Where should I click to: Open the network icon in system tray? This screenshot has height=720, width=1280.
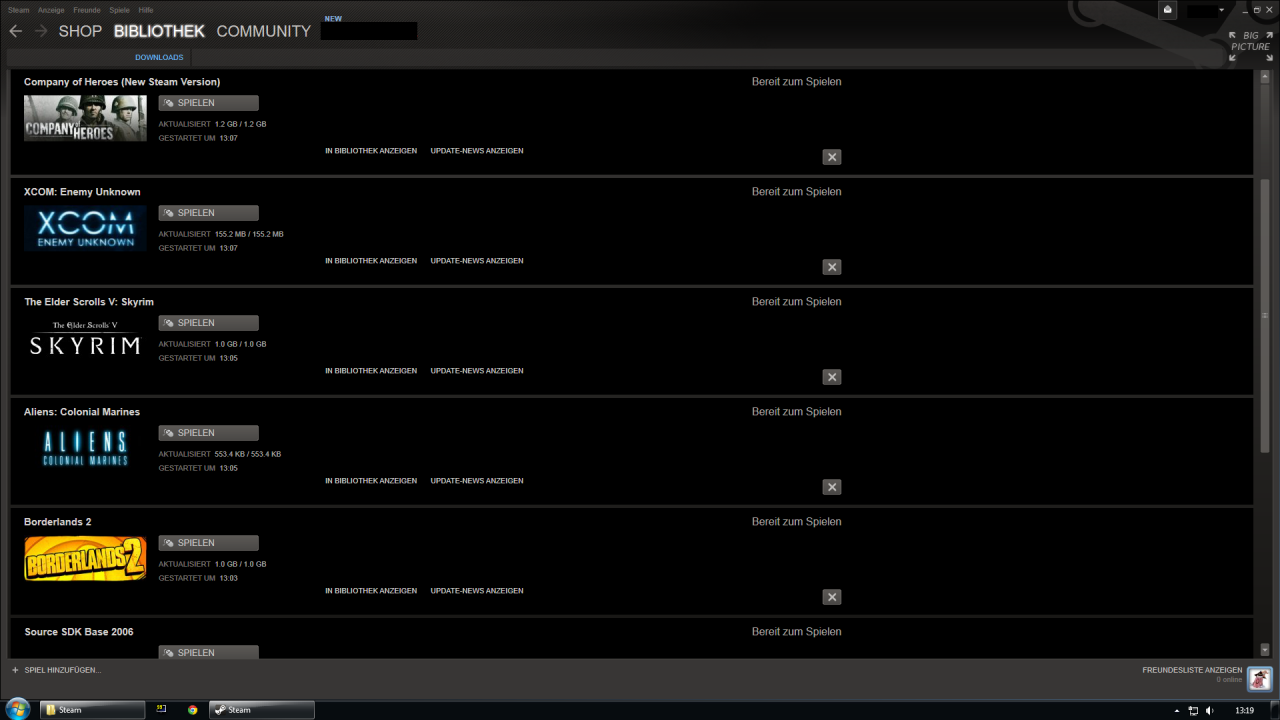[x=1193, y=710]
